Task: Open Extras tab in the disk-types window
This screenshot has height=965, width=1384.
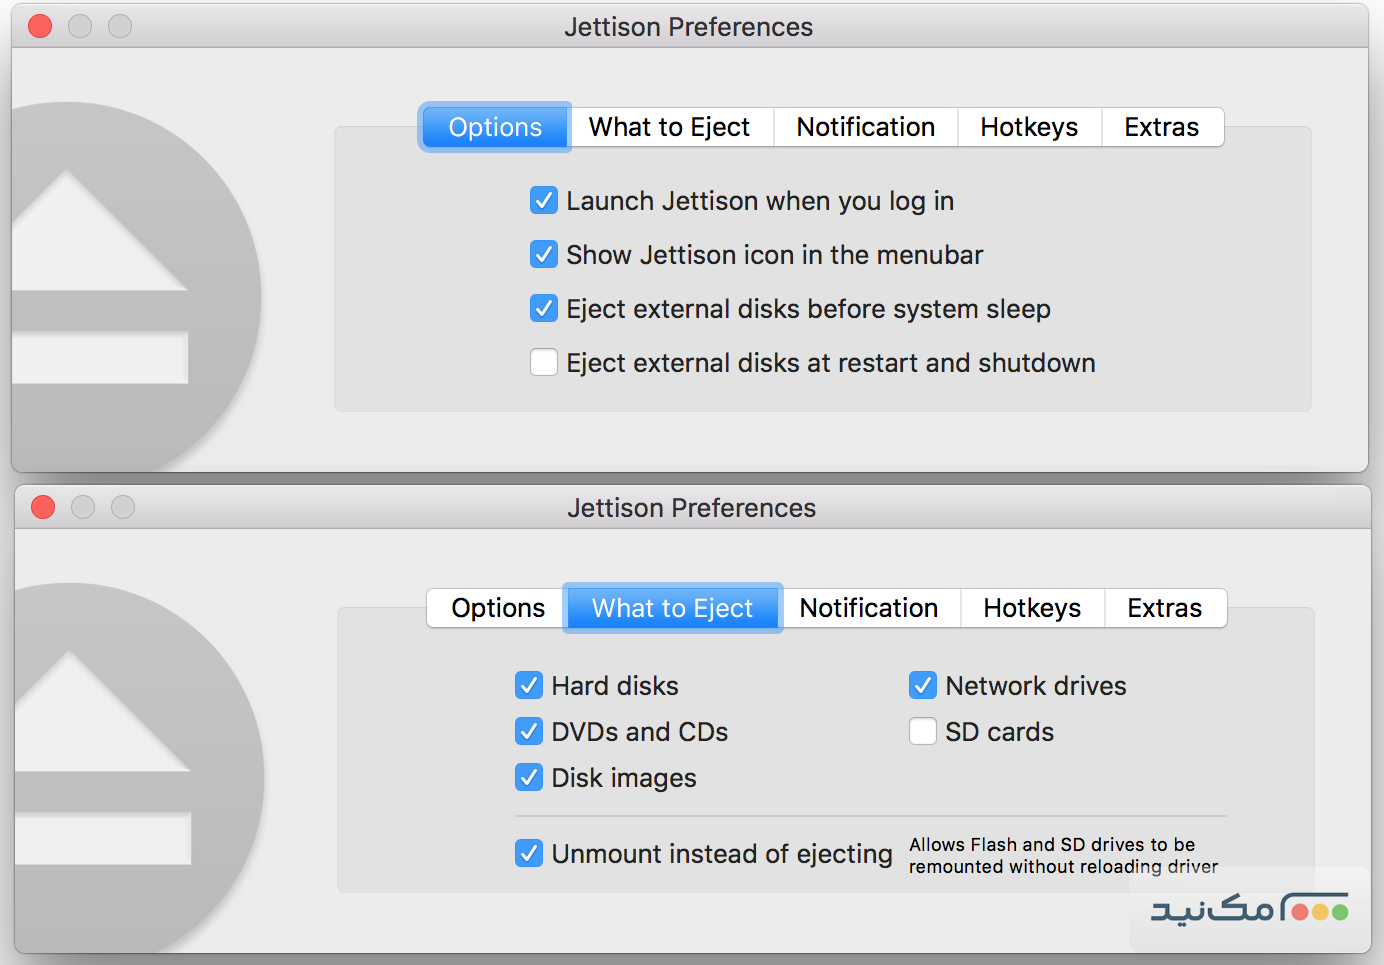Action: point(1164,608)
